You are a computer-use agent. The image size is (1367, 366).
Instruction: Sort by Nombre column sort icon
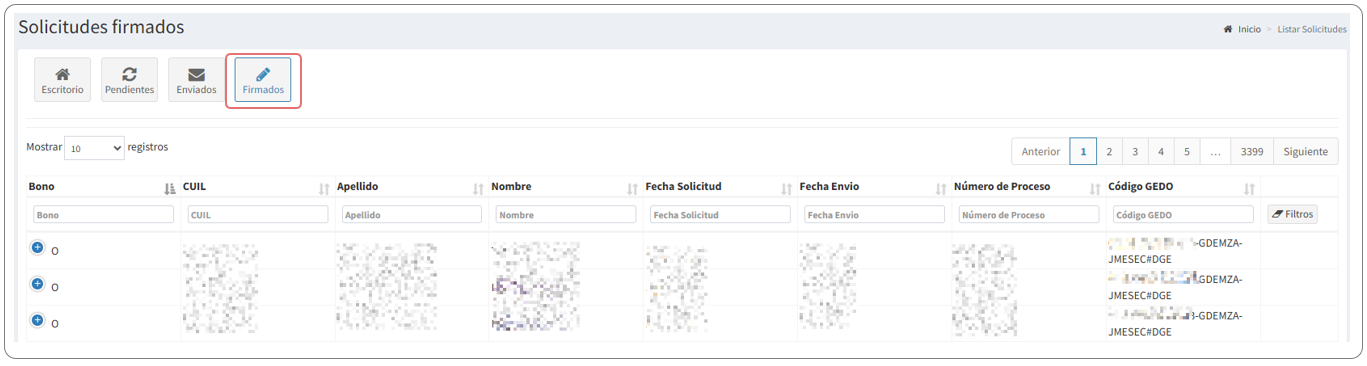632,188
